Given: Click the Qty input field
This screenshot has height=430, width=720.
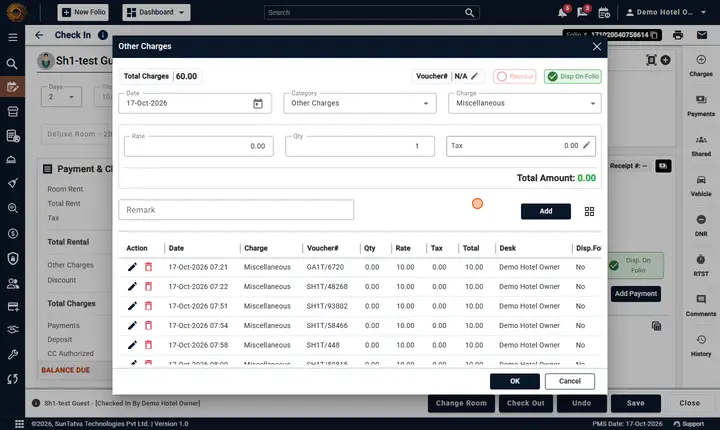Looking at the screenshot, I should point(360,146).
